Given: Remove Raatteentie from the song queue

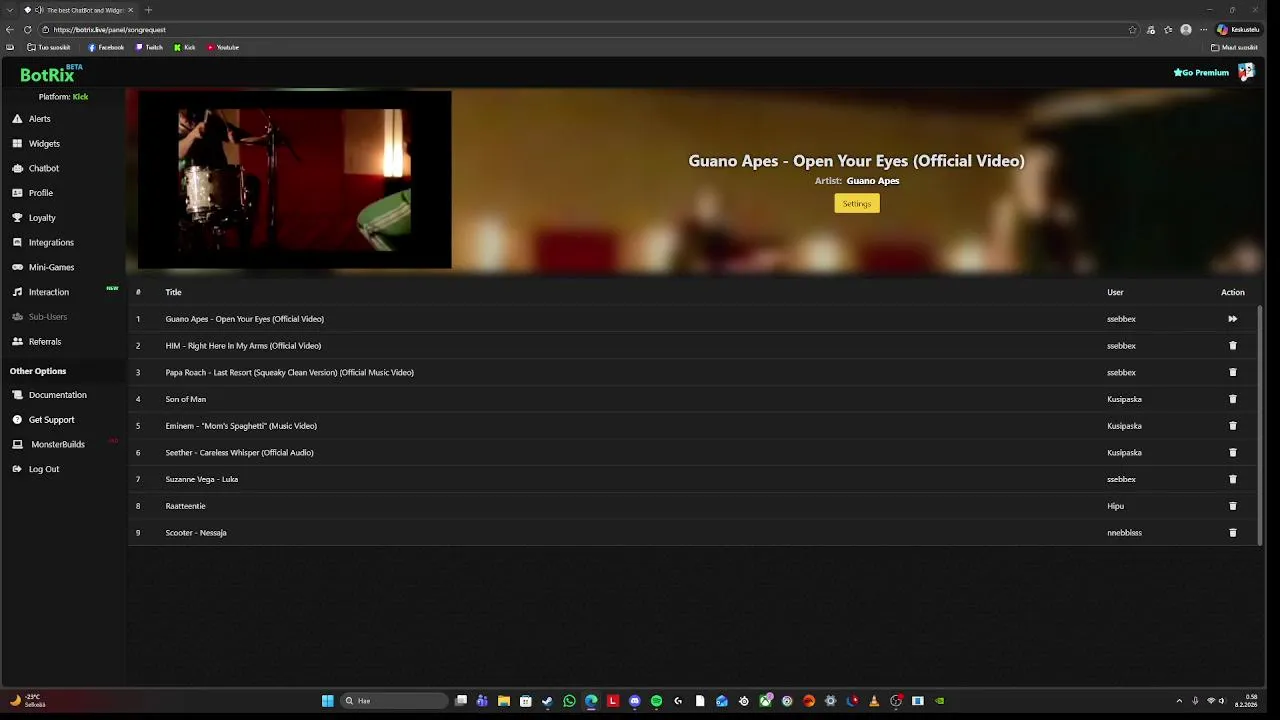Looking at the screenshot, I should pyautogui.click(x=1232, y=506).
